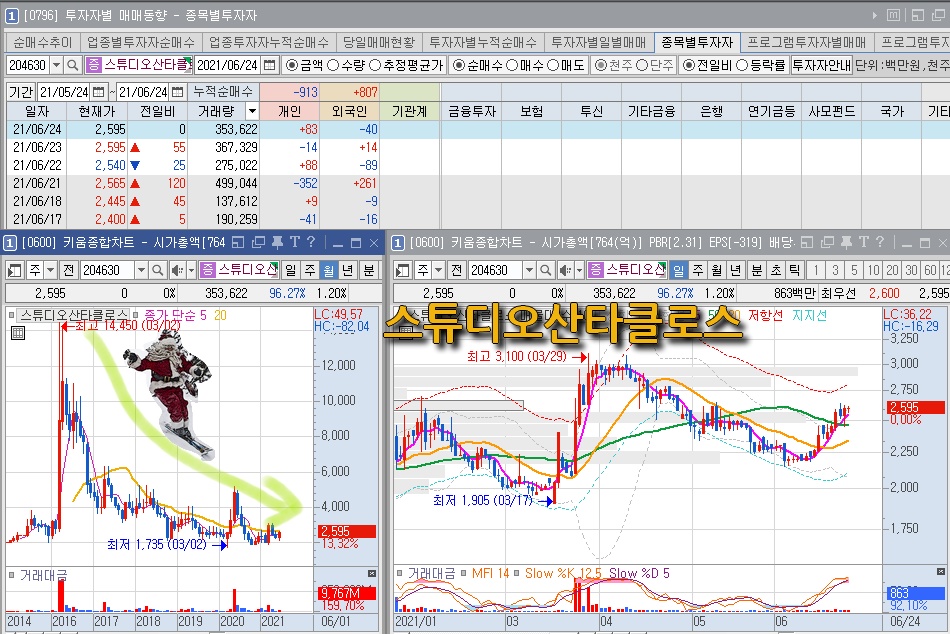Image resolution: width=950 pixels, height=634 pixels.
Task: Select the 단주 radio button
Action: click(x=642, y=65)
